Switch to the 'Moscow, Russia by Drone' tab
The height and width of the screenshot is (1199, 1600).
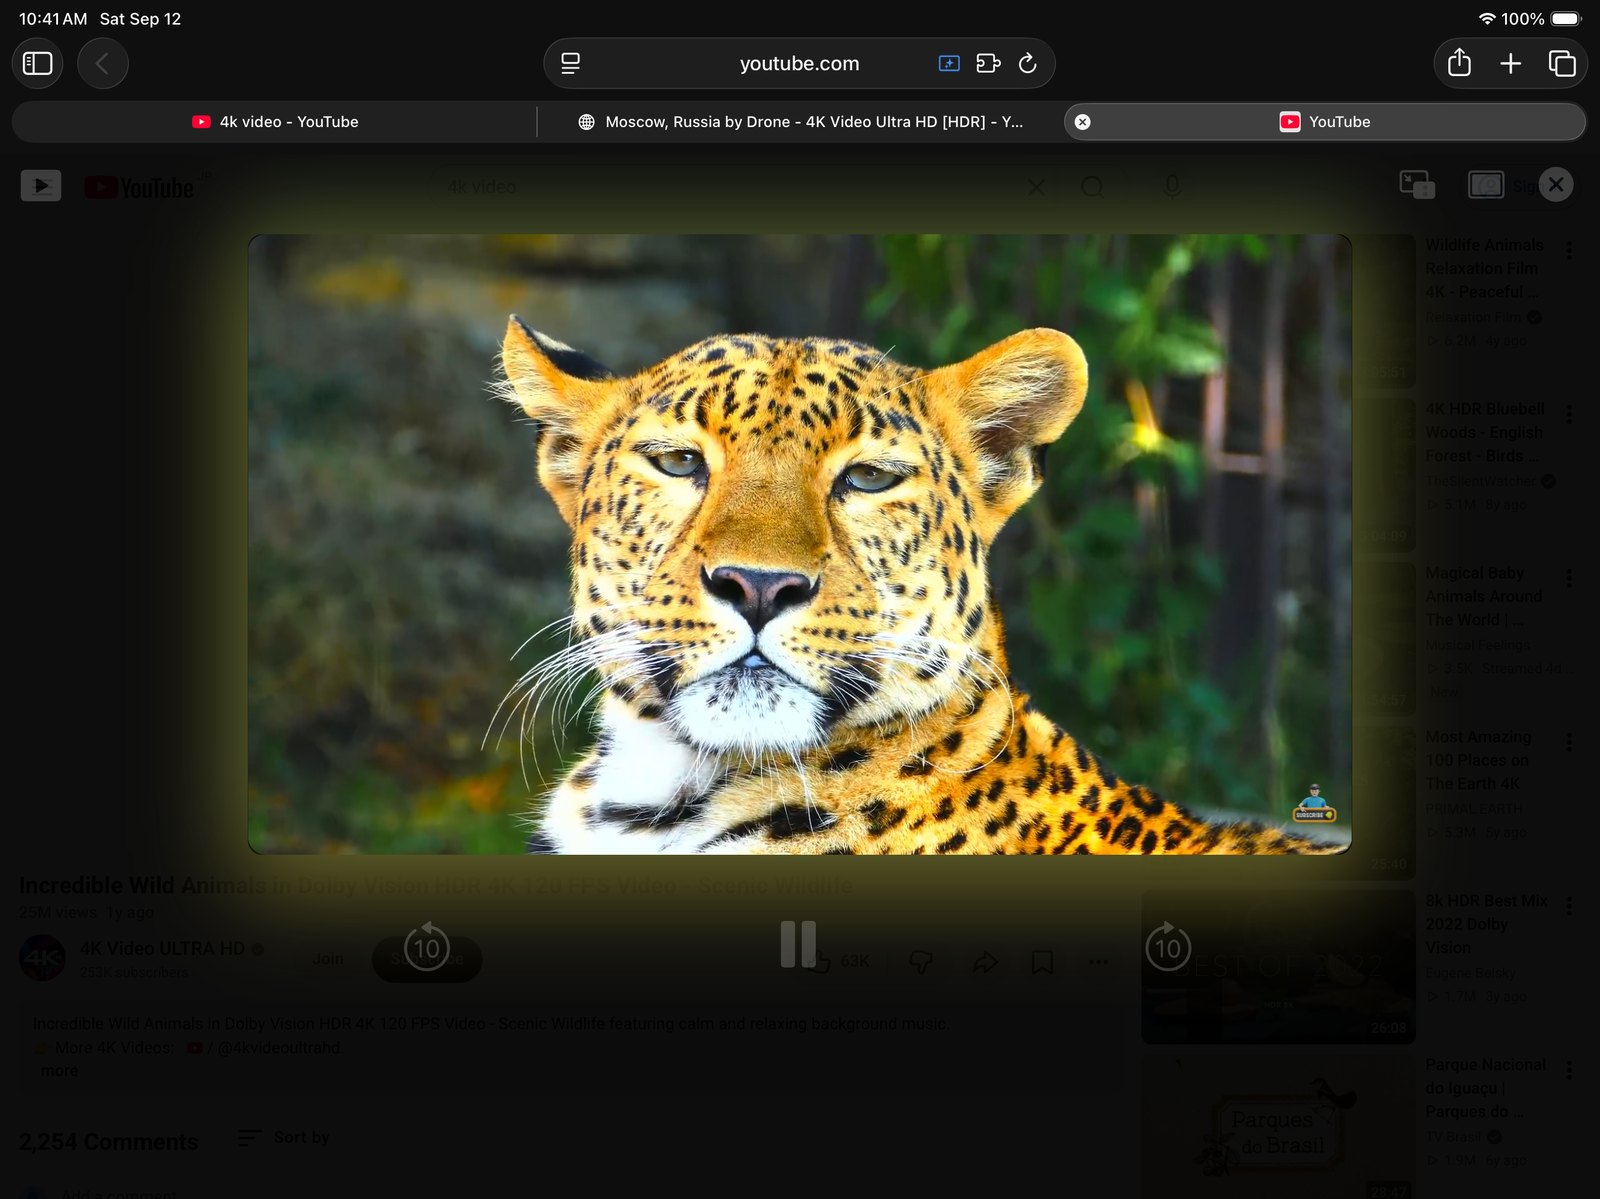800,122
